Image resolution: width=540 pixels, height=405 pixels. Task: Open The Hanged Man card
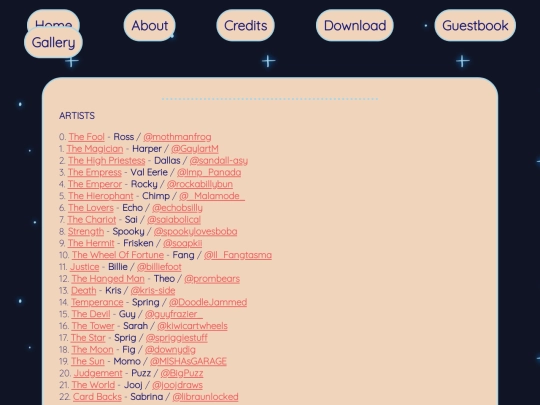[x=108, y=279]
